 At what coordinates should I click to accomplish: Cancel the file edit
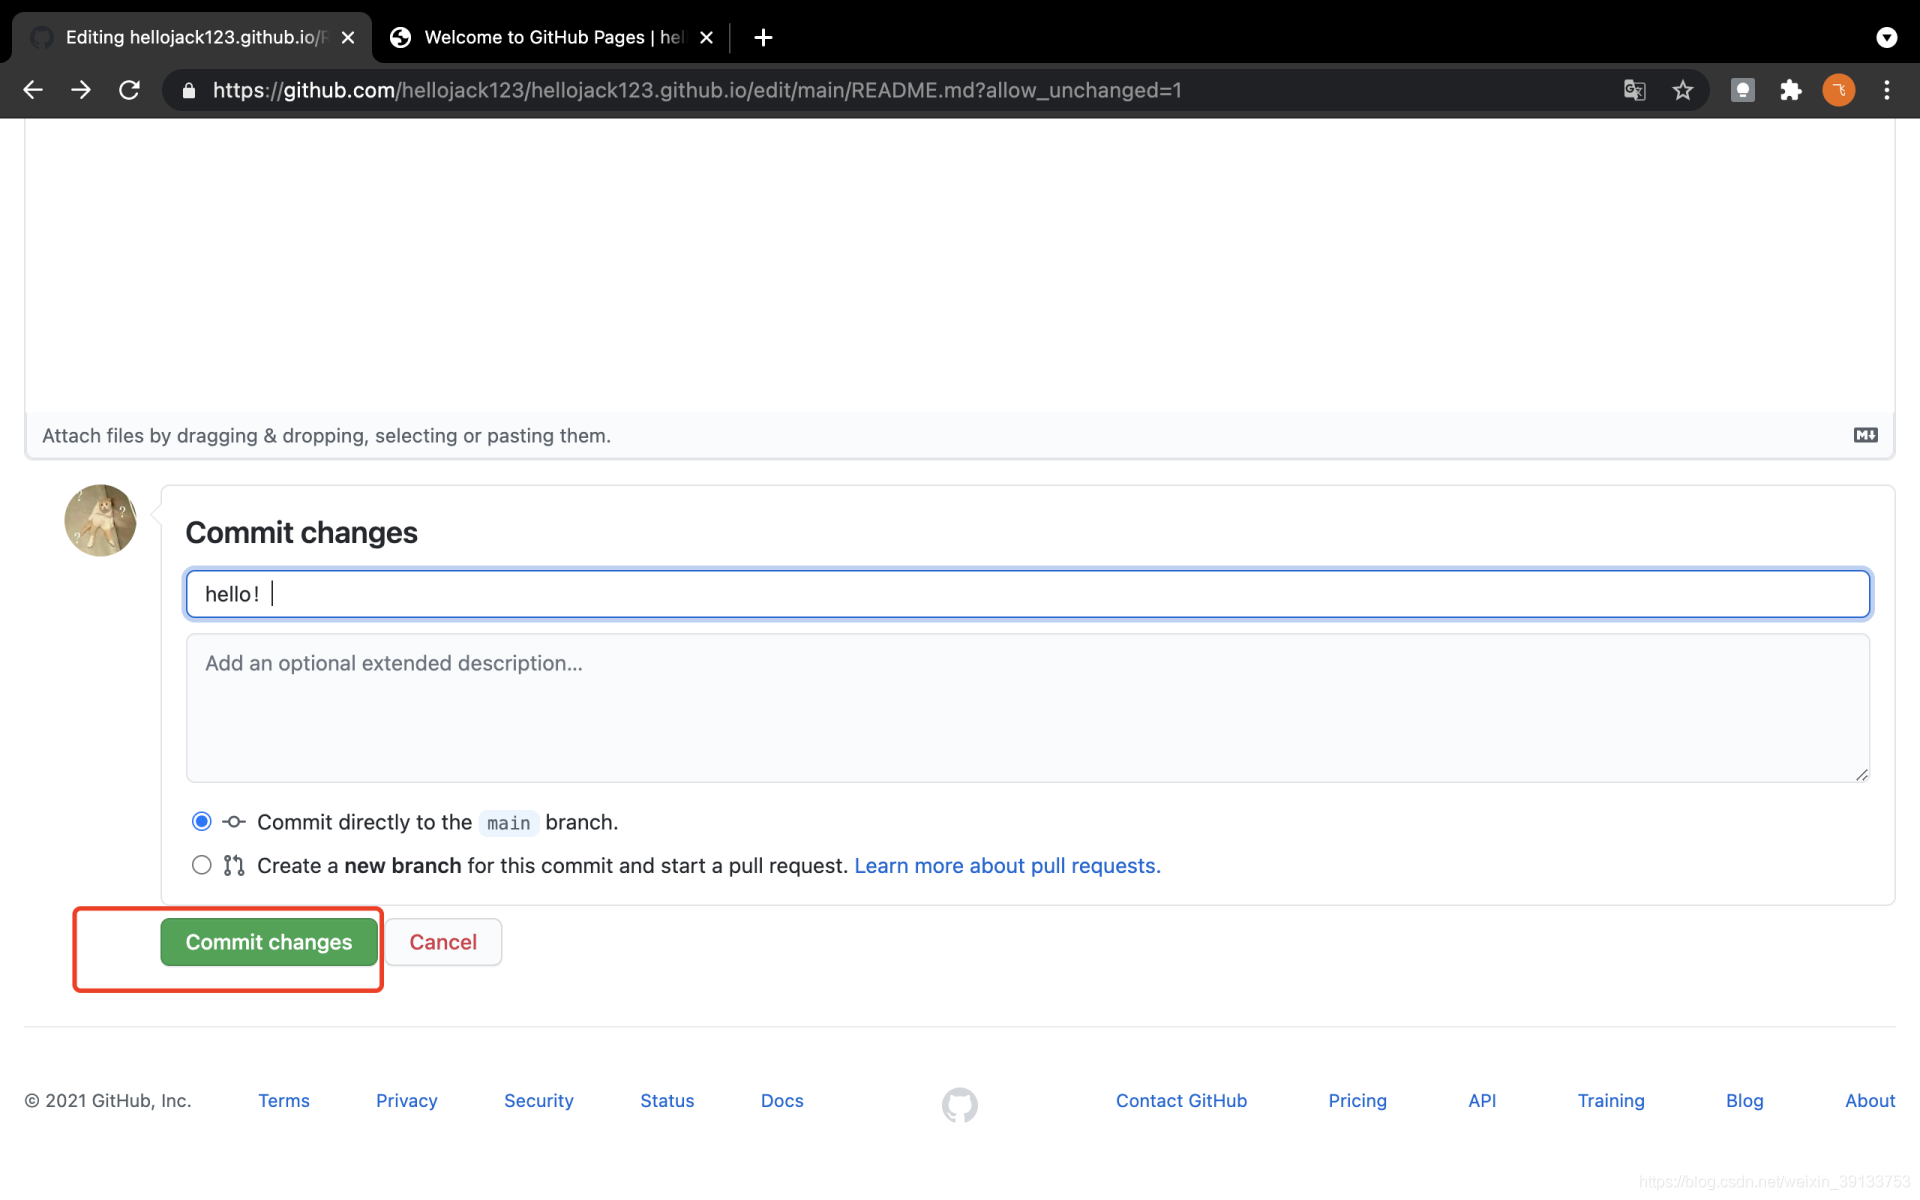pos(443,942)
